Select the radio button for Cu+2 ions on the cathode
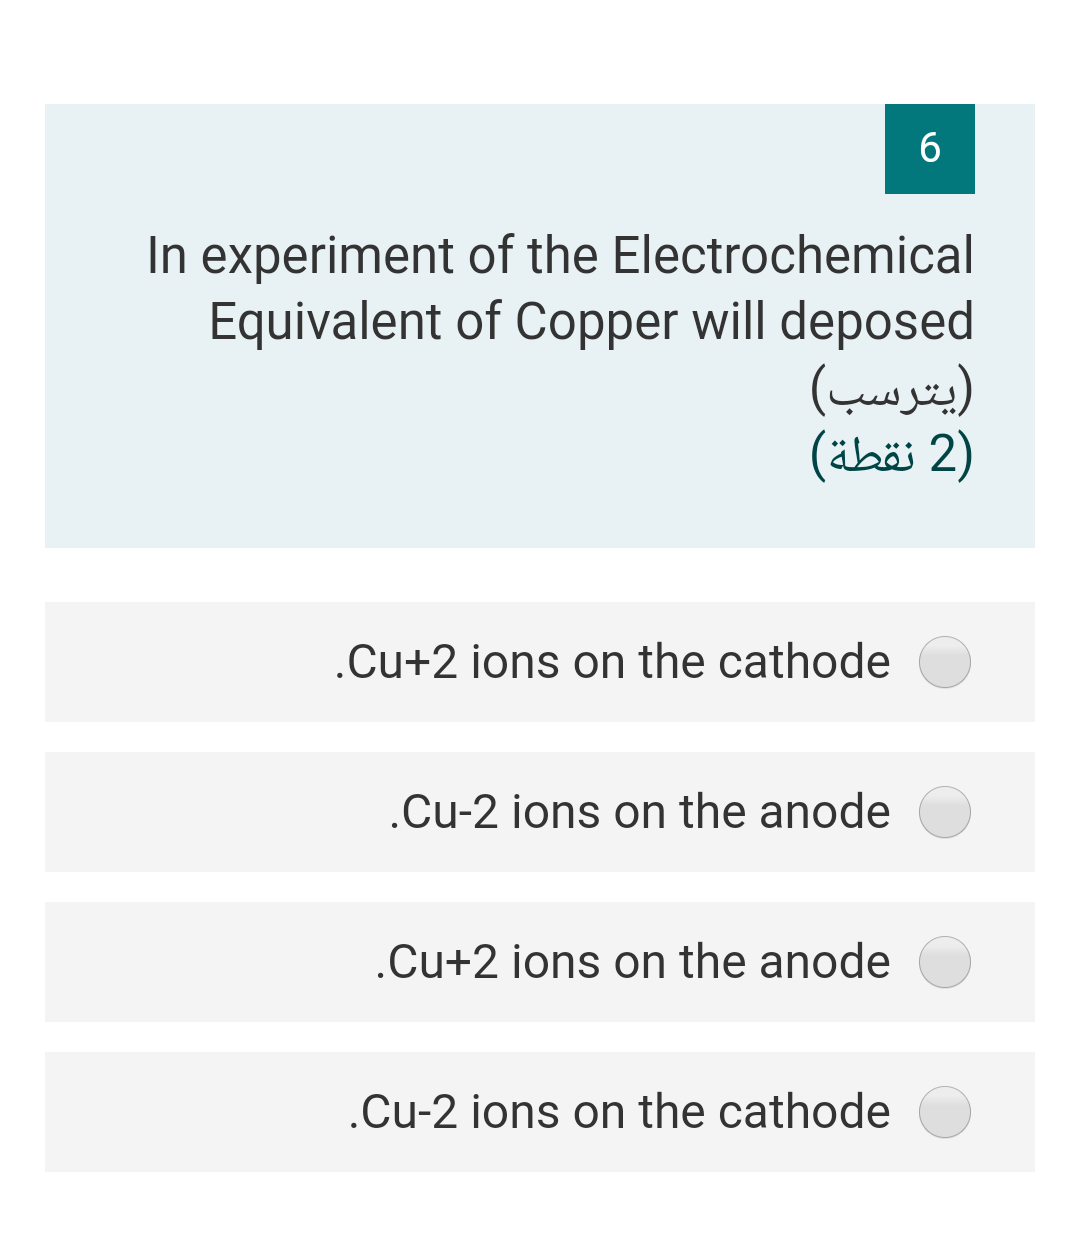Image resolution: width=1080 pixels, height=1240 pixels. [945, 662]
